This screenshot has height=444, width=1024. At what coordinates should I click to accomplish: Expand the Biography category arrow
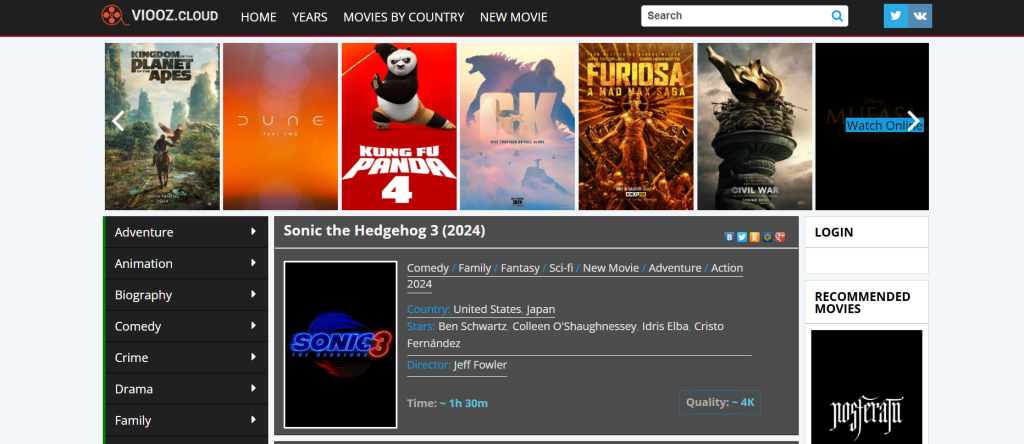[x=253, y=294]
